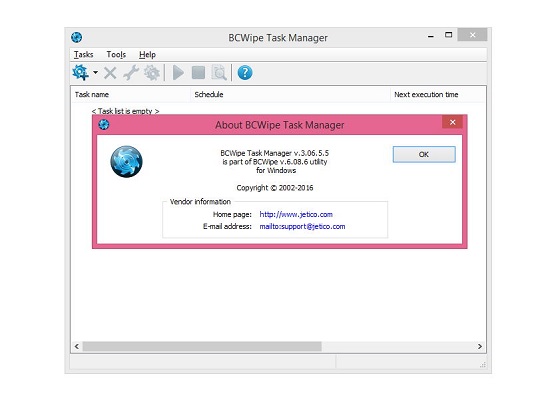Close the About BCWipe Task Manager dialog
The height and width of the screenshot is (400, 550).
452,122
